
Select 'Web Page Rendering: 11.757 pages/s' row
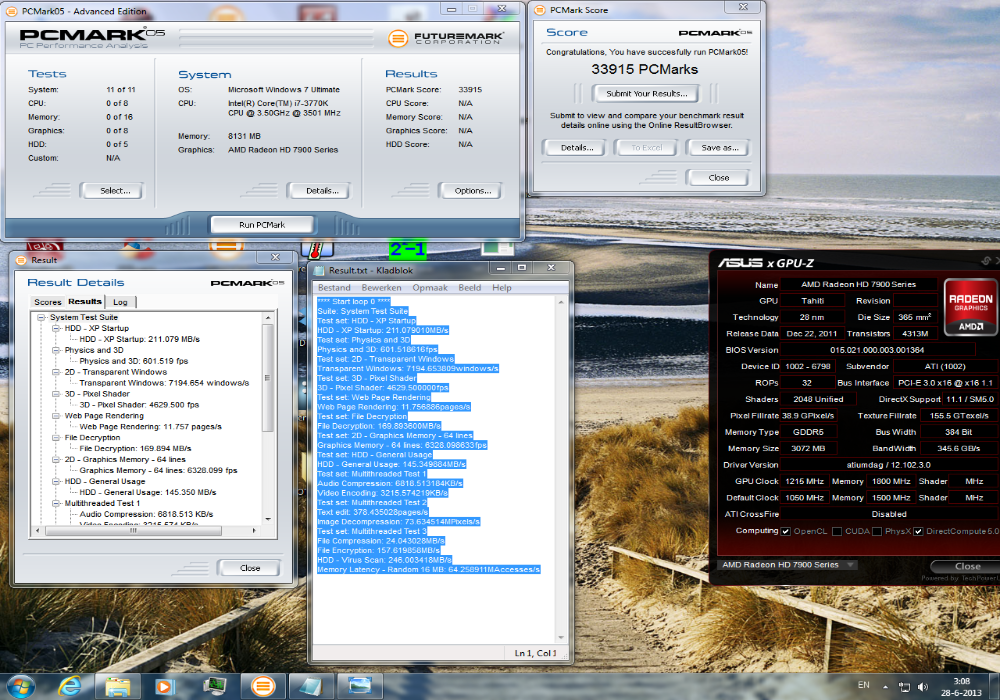[151, 427]
